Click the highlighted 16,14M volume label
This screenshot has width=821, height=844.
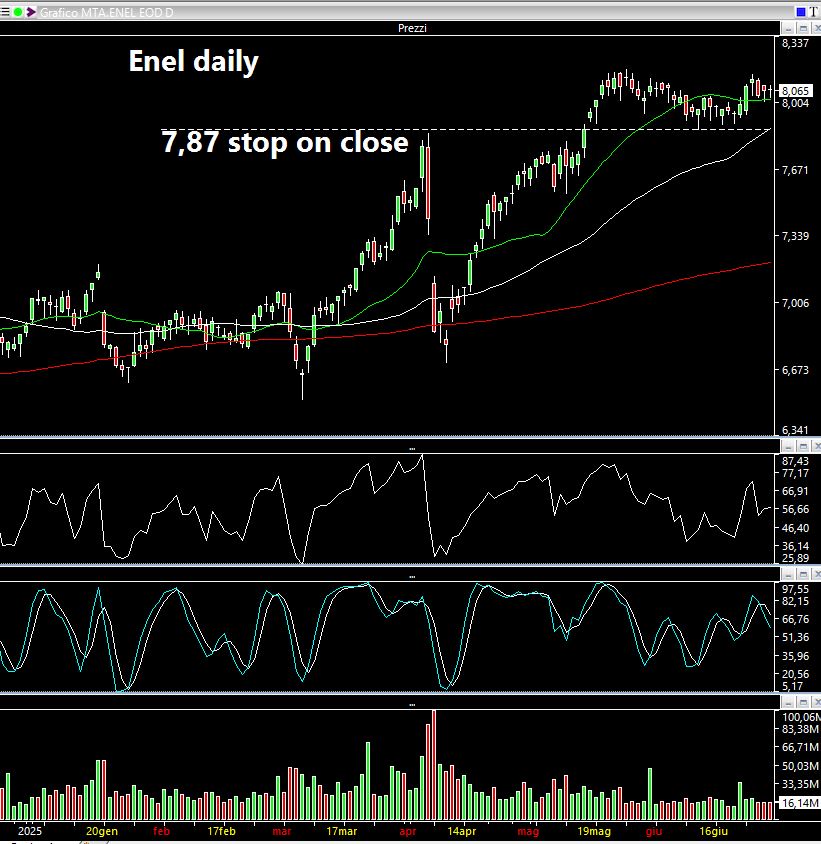click(799, 803)
